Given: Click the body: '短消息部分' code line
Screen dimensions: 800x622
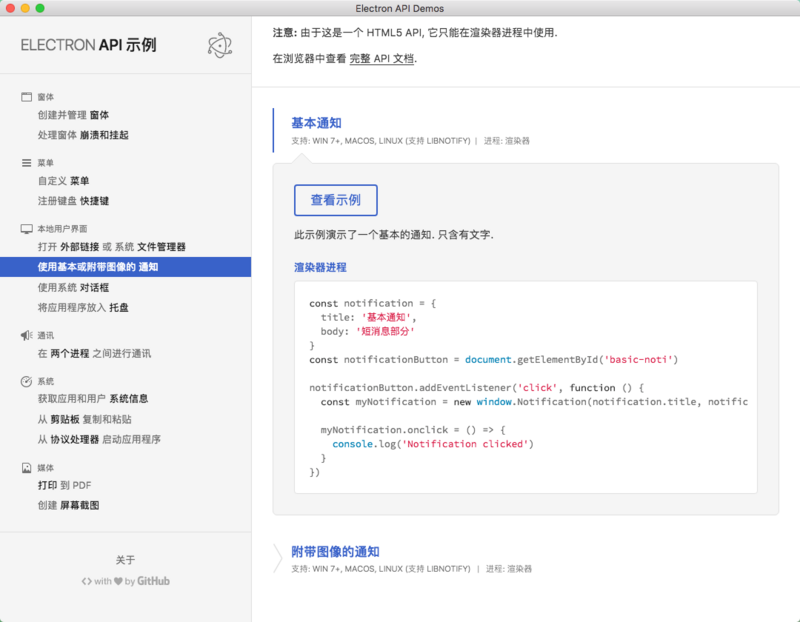Looking at the screenshot, I should pyautogui.click(x=367, y=332).
